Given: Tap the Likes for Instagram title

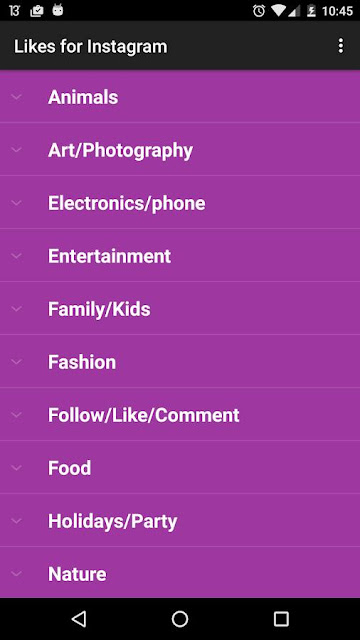Looking at the screenshot, I should pos(91,47).
